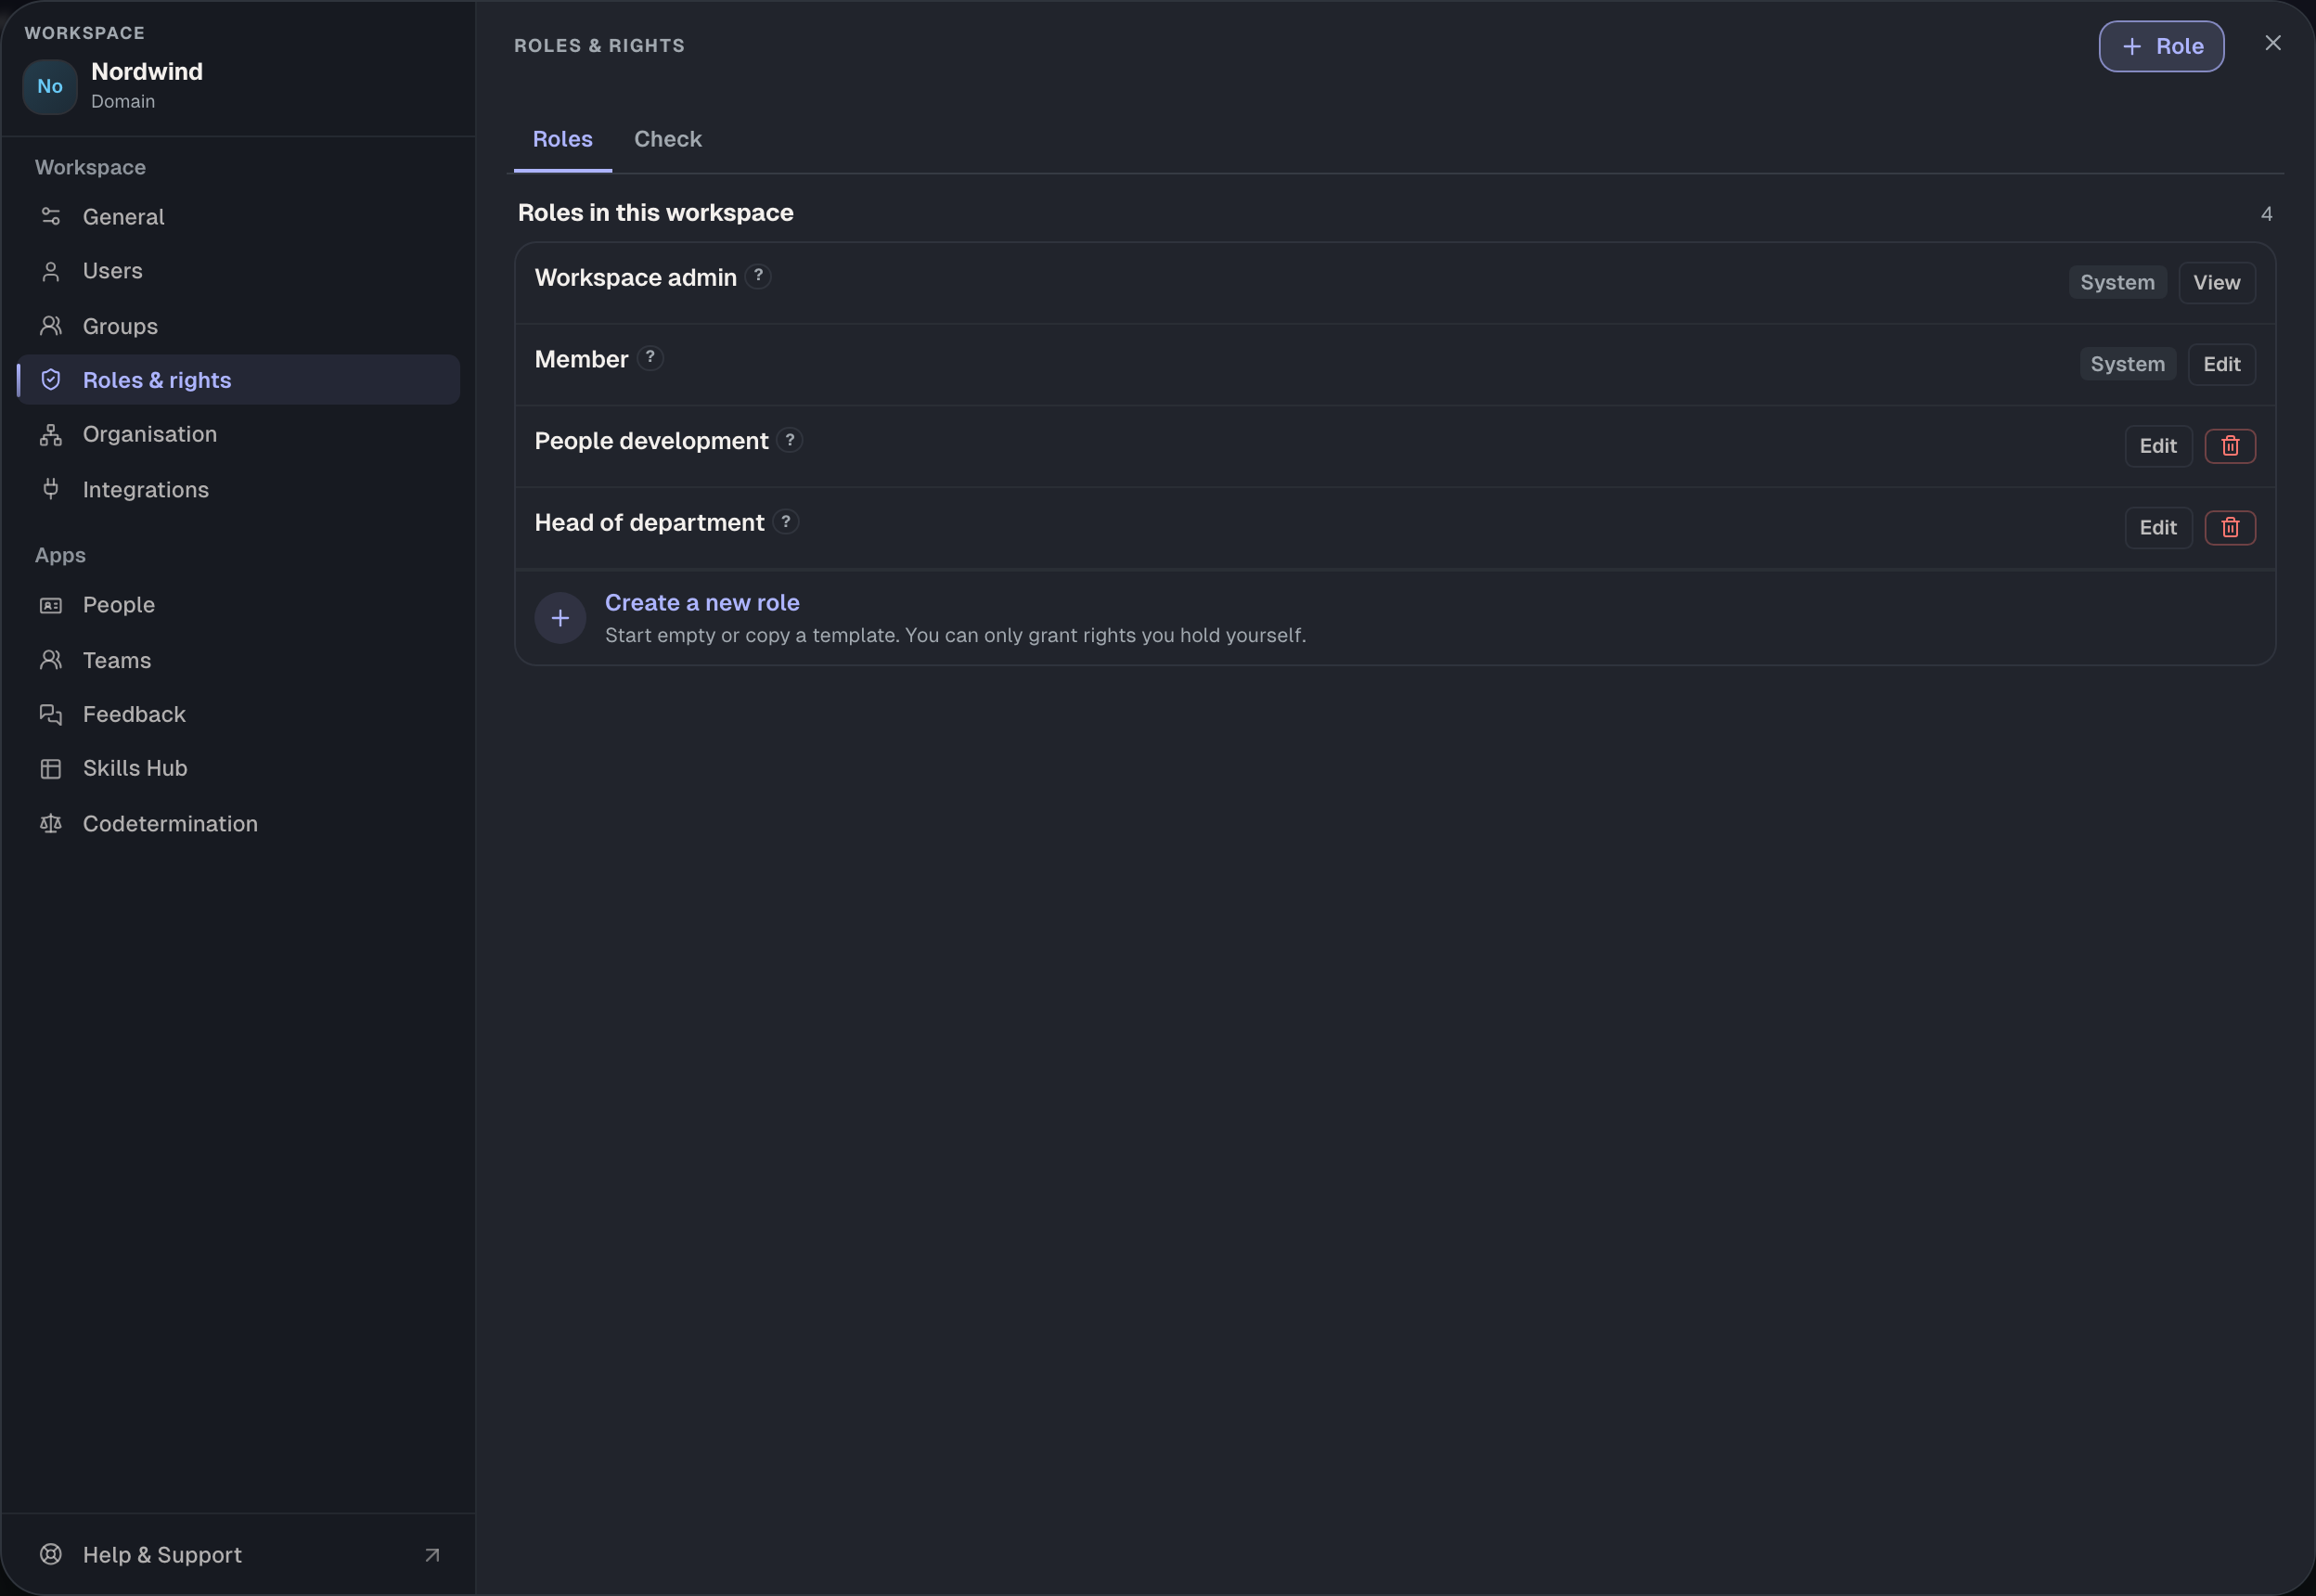Edit the Head of department role
This screenshot has width=2316, height=1596.
pos(2158,528)
